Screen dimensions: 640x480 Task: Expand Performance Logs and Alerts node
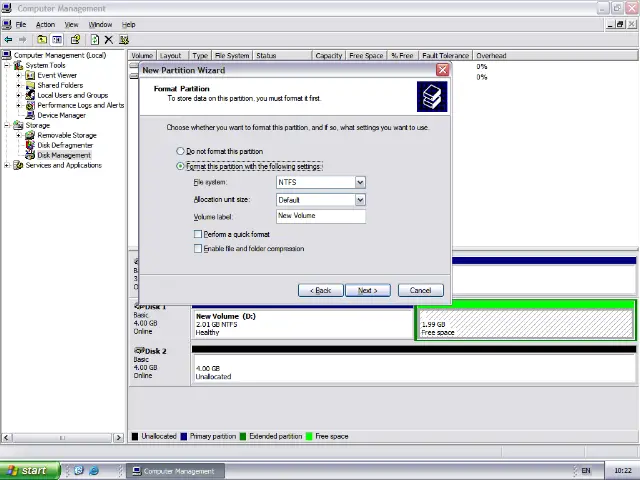(x=18, y=105)
